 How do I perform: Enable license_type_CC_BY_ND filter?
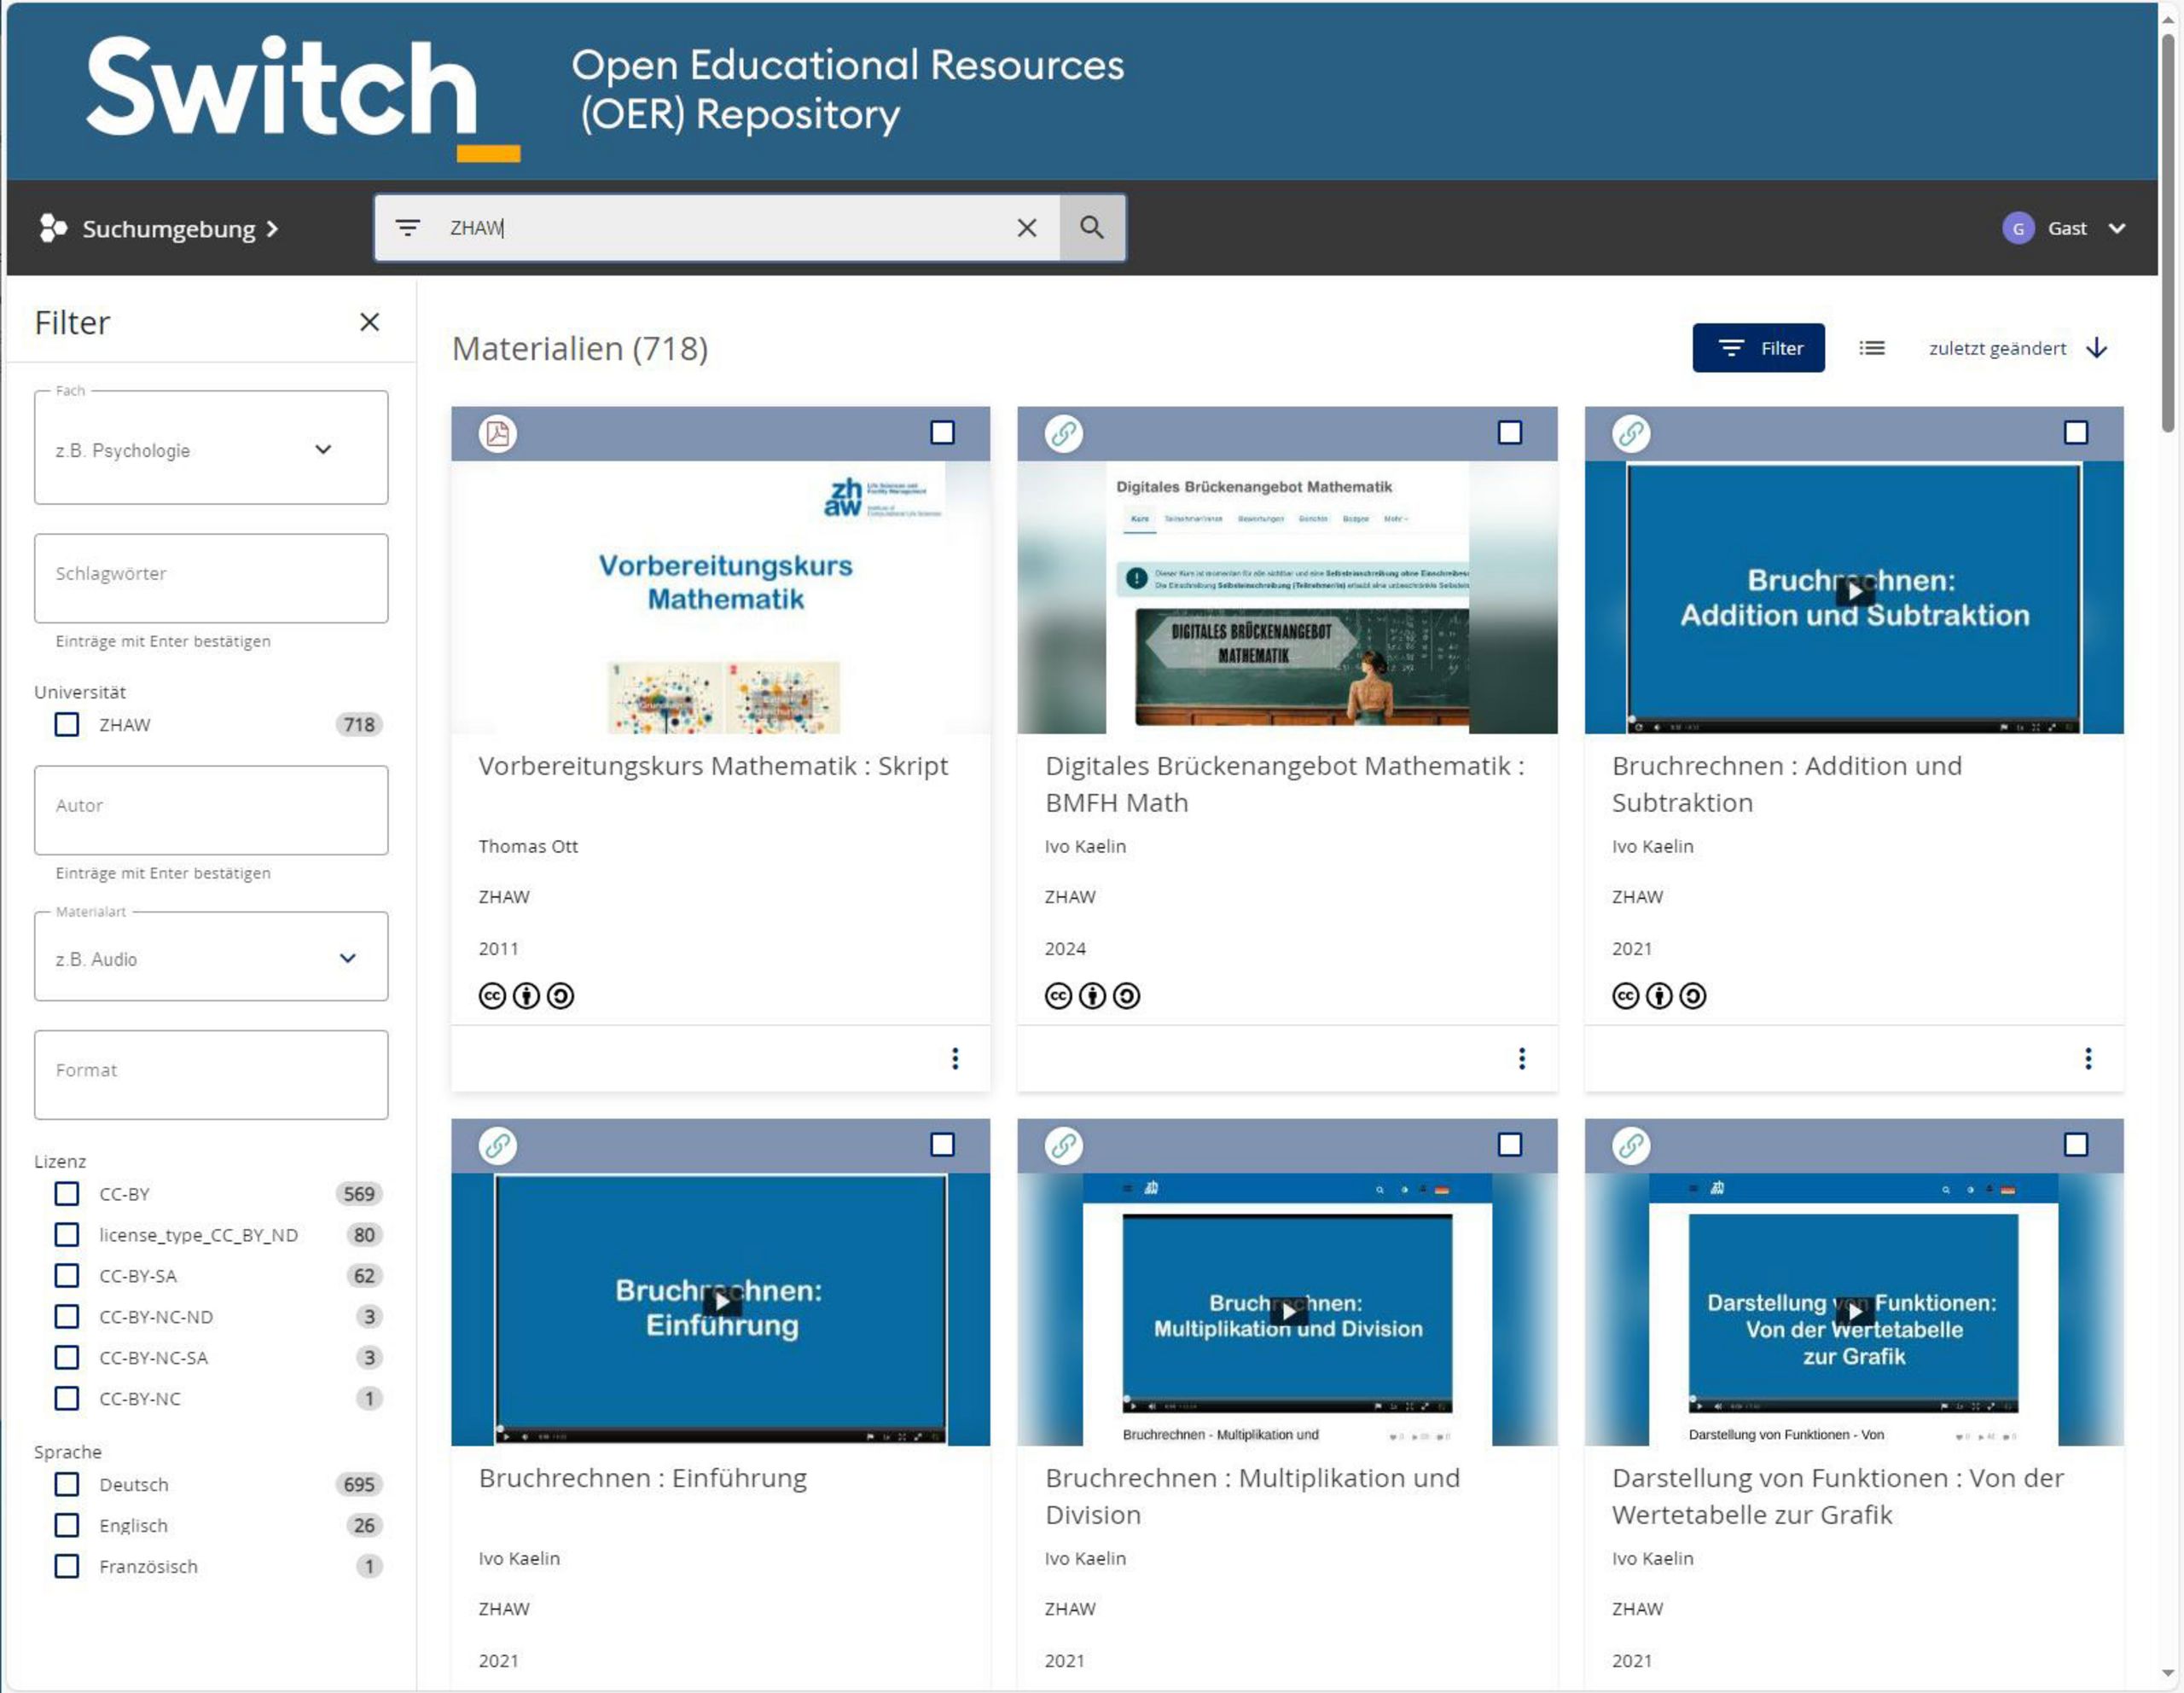pos(67,1235)
